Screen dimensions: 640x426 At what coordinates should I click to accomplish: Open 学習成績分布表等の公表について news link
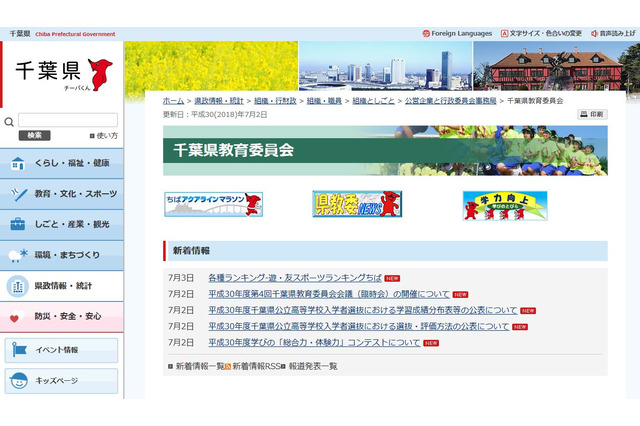[363, 310]
